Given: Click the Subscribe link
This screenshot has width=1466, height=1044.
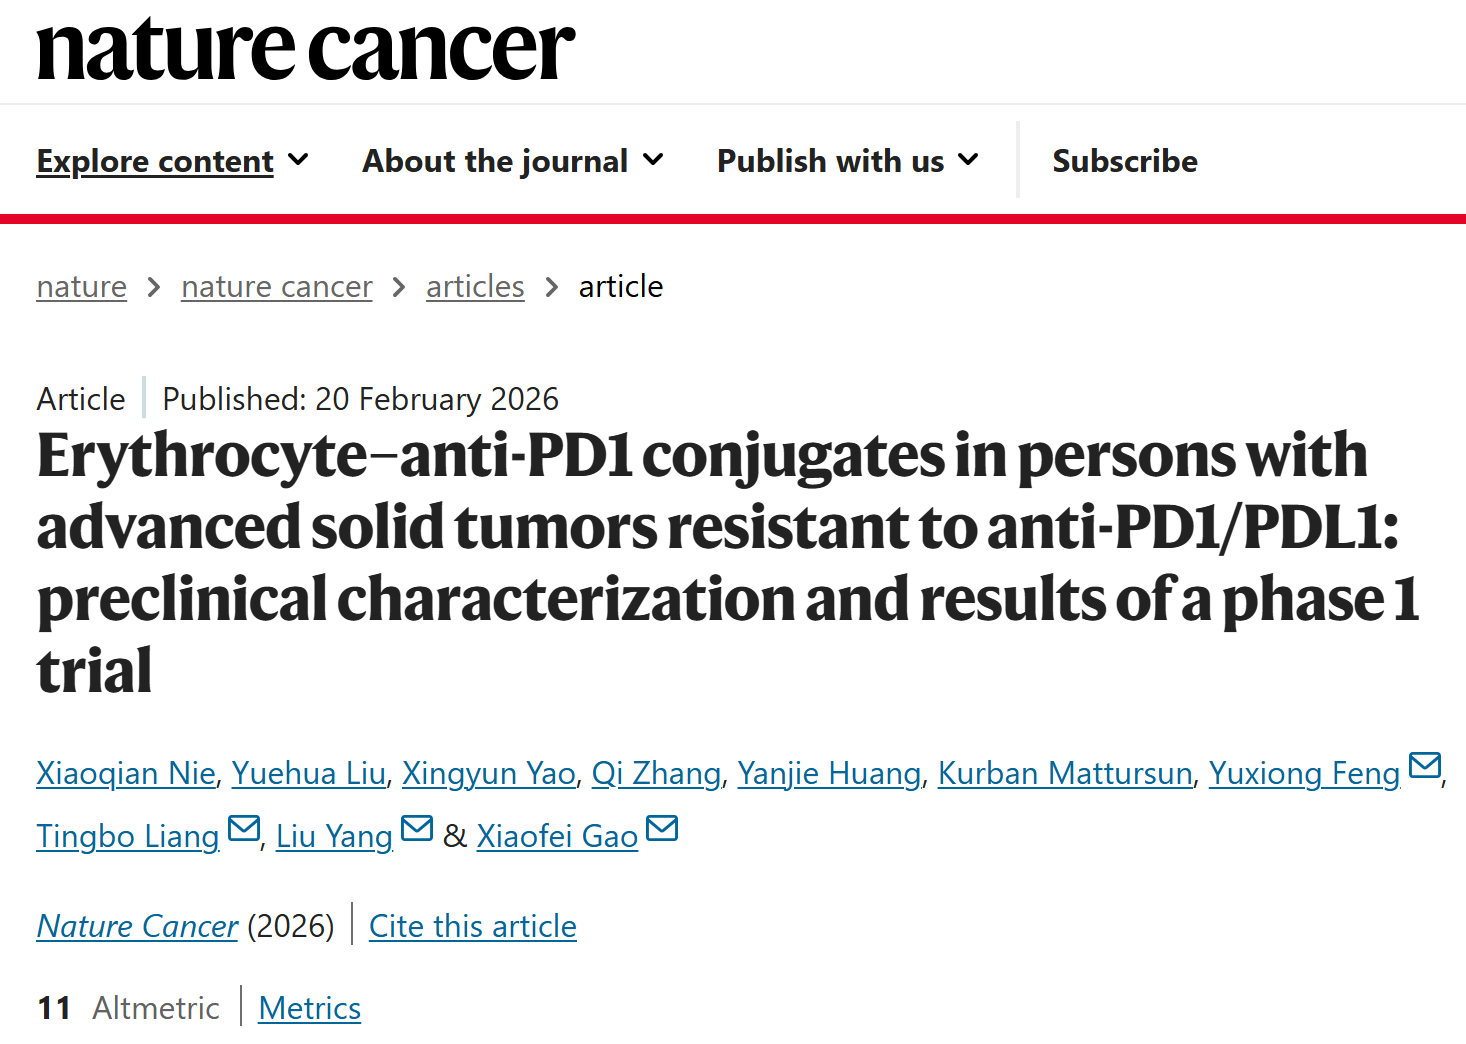Looking at the screenshot, I should tap(1124, 161).
